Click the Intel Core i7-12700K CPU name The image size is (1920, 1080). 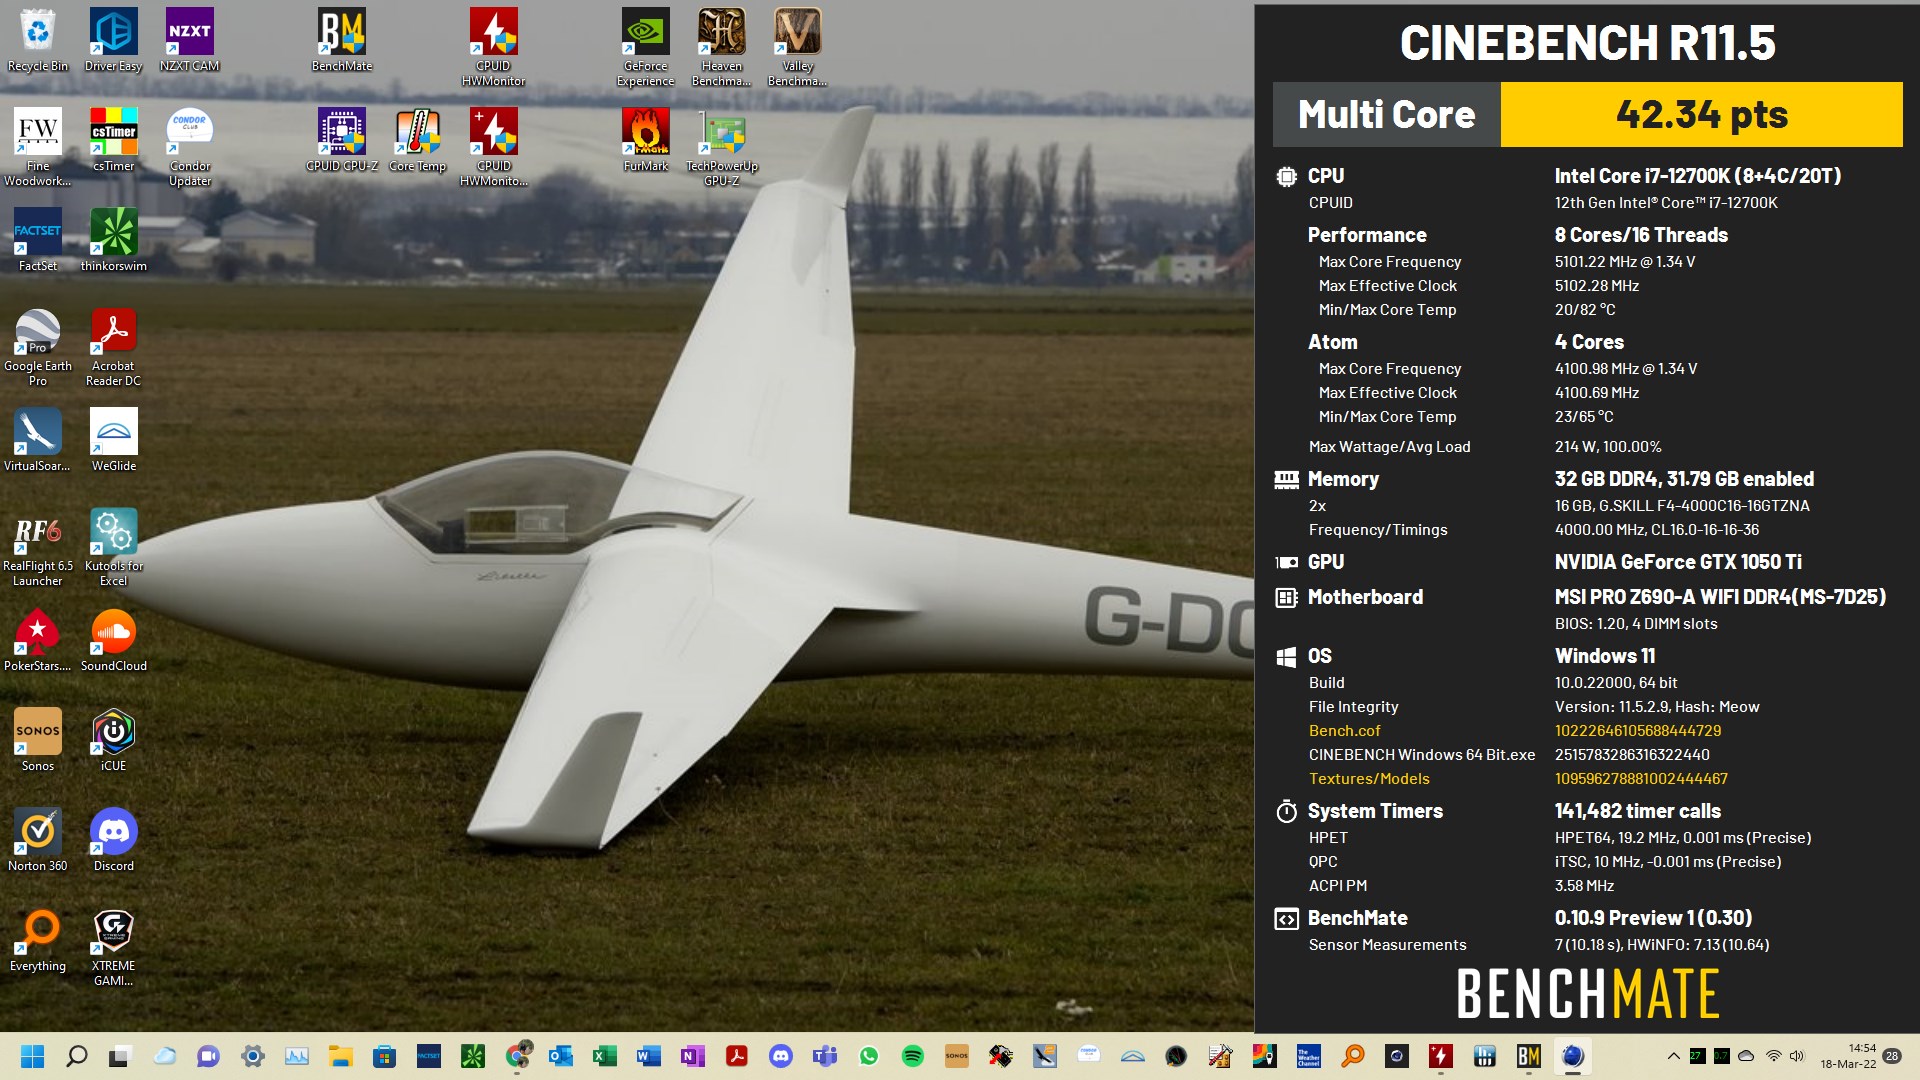pos(1698,176)
